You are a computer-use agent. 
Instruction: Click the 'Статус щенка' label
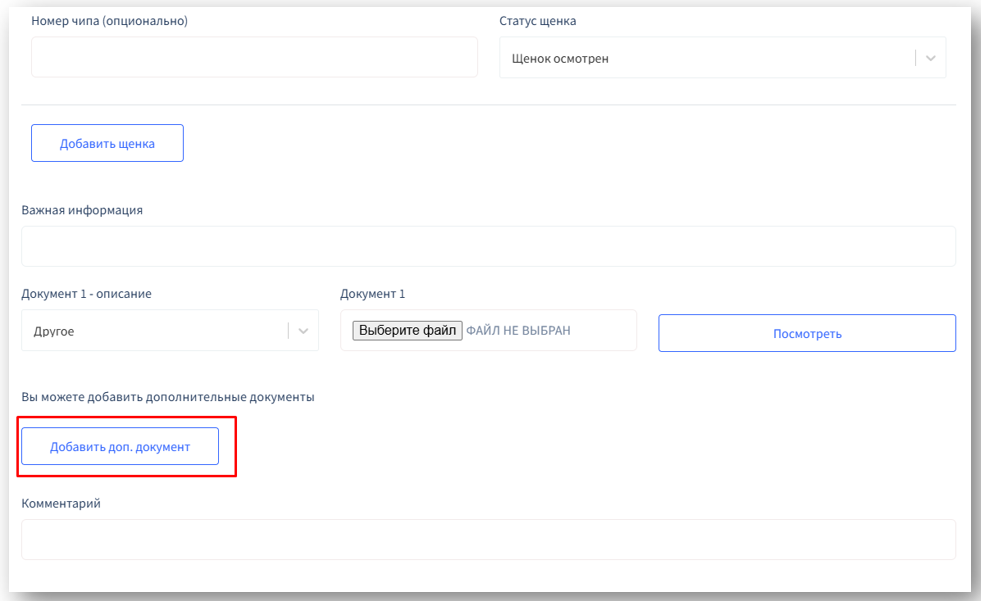point(537,21)
